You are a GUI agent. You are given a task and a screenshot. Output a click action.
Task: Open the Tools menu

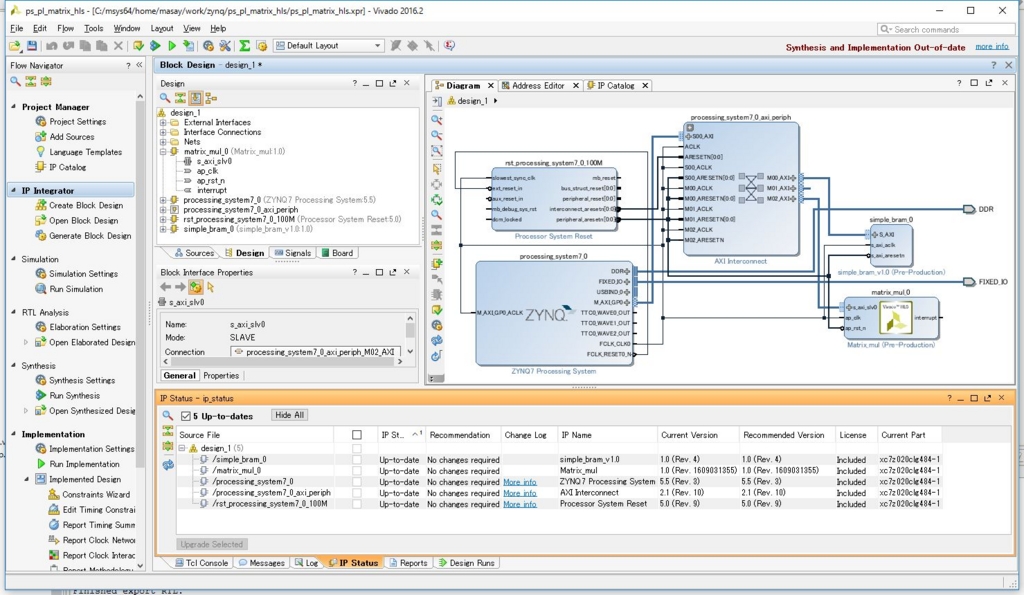point(93,28)
